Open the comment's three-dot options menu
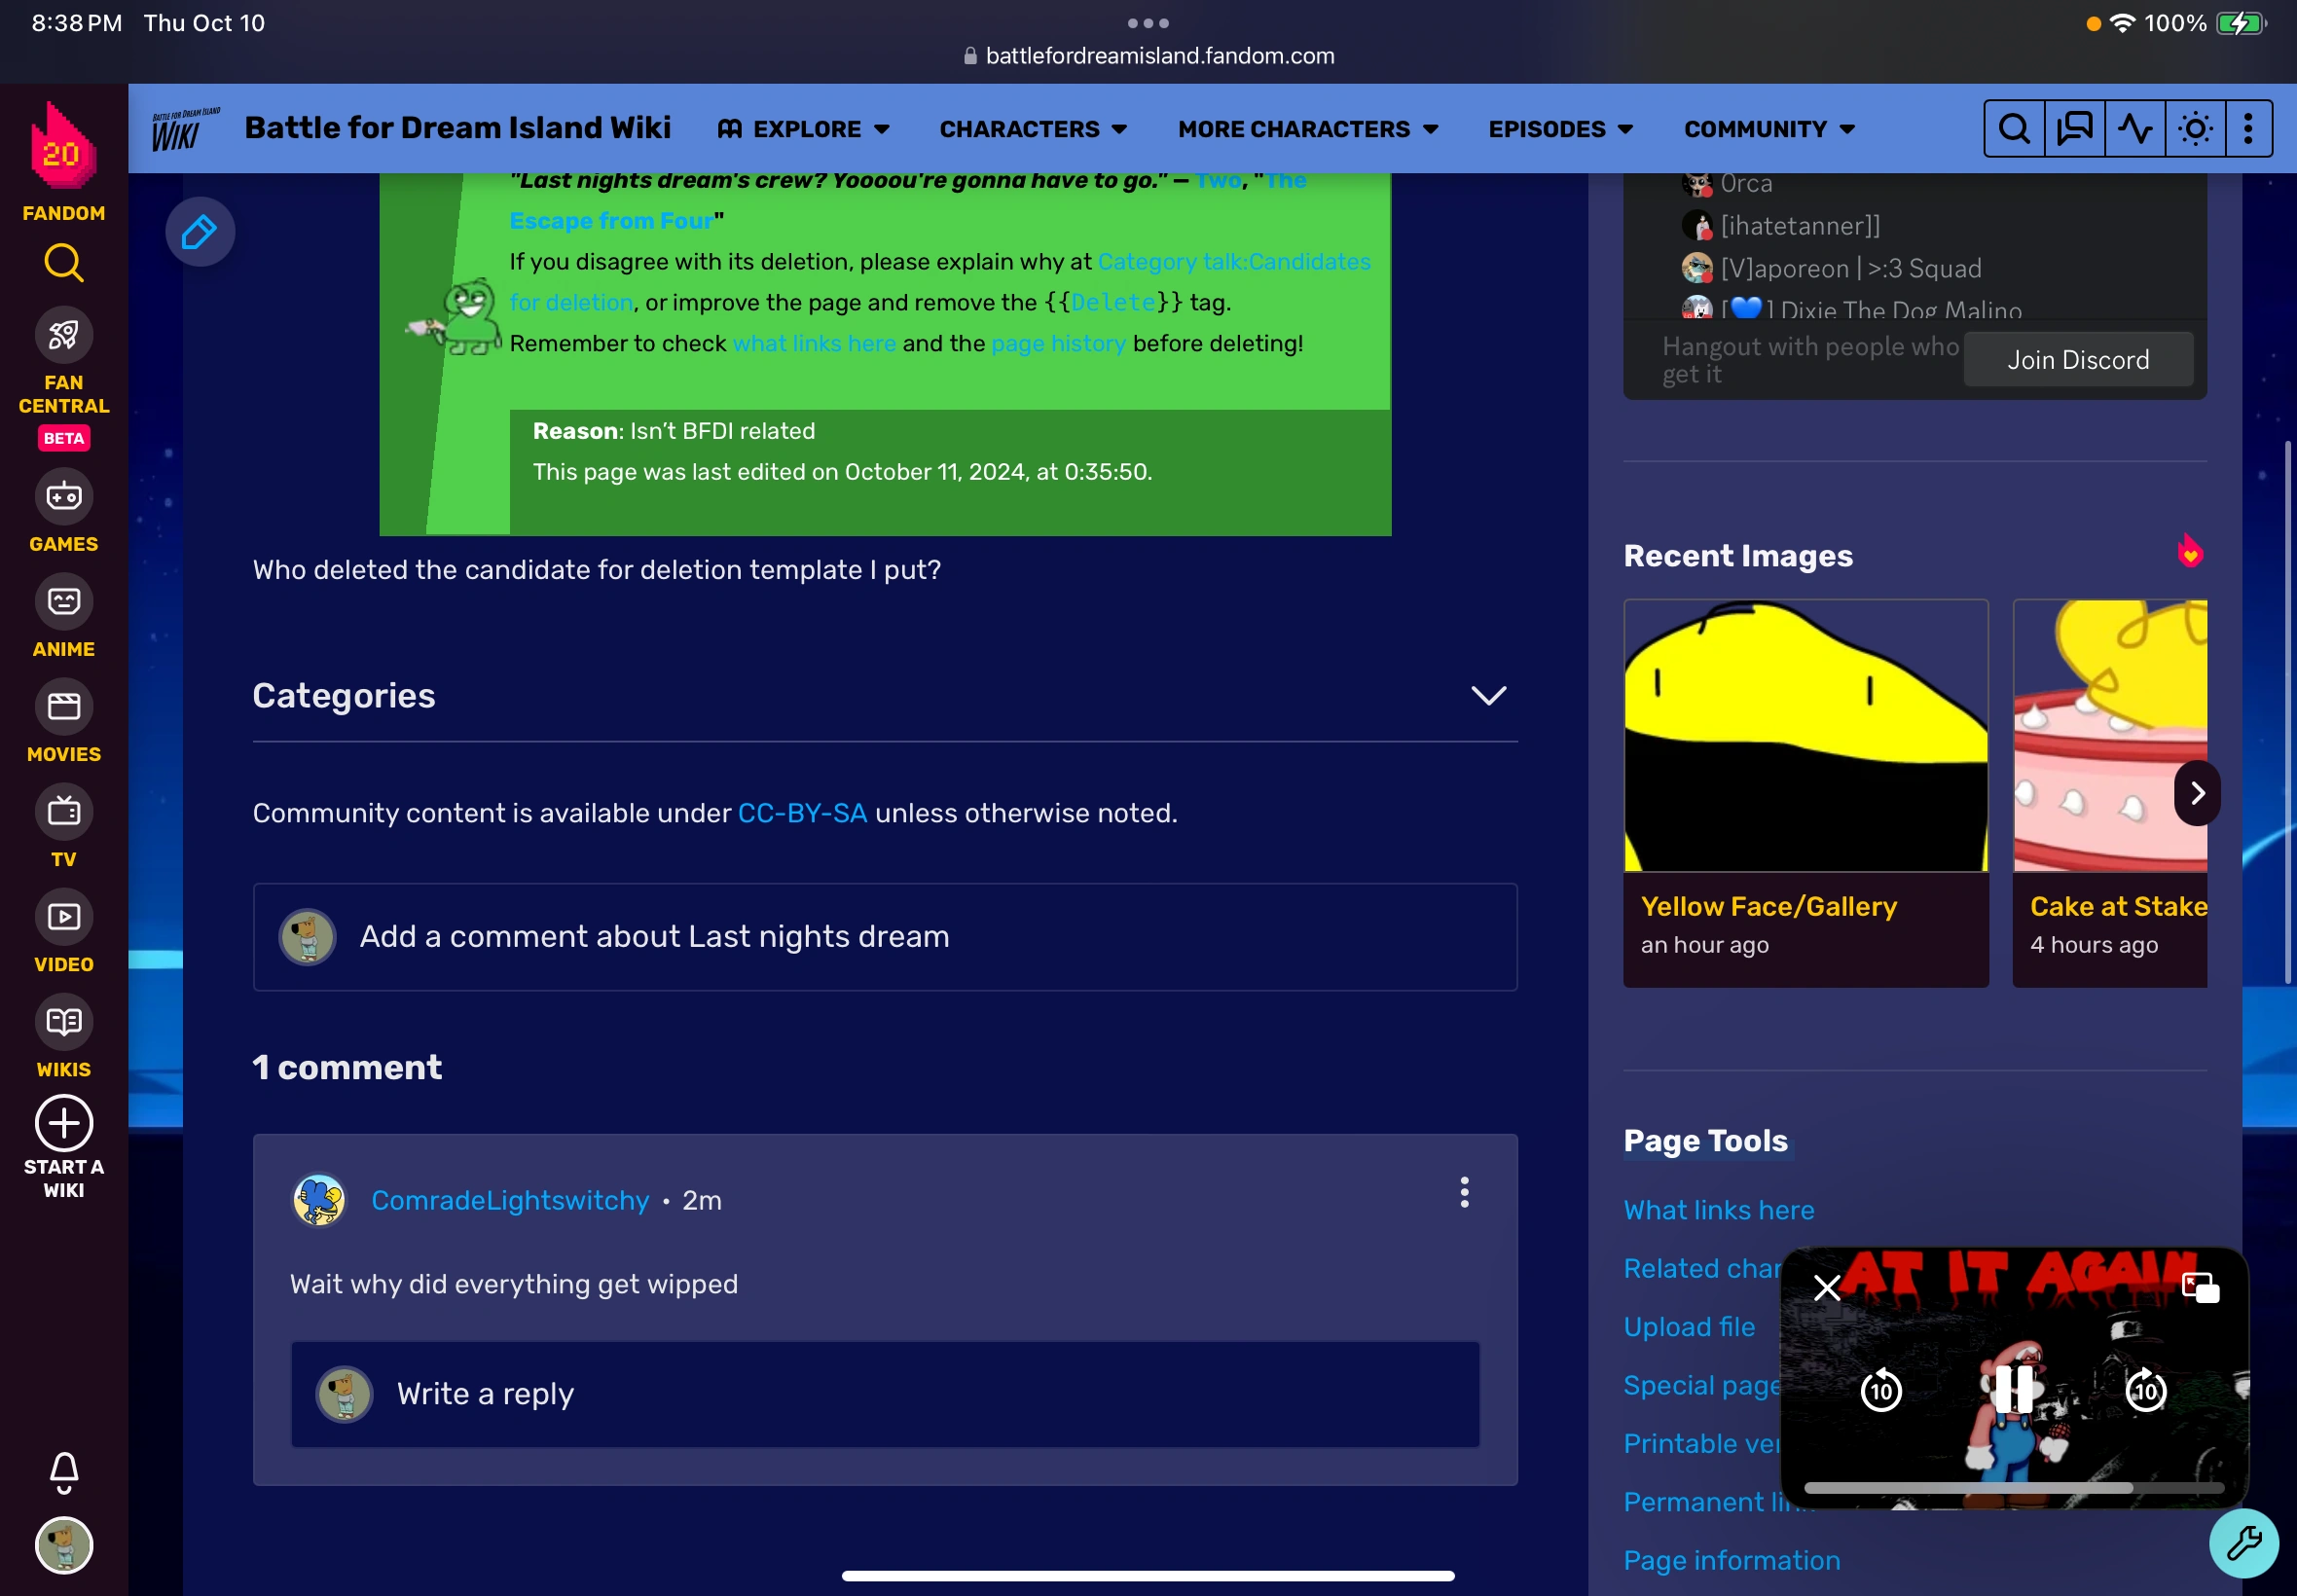Viewport: 2297px width, 1596px height. pos(1464,1192)
